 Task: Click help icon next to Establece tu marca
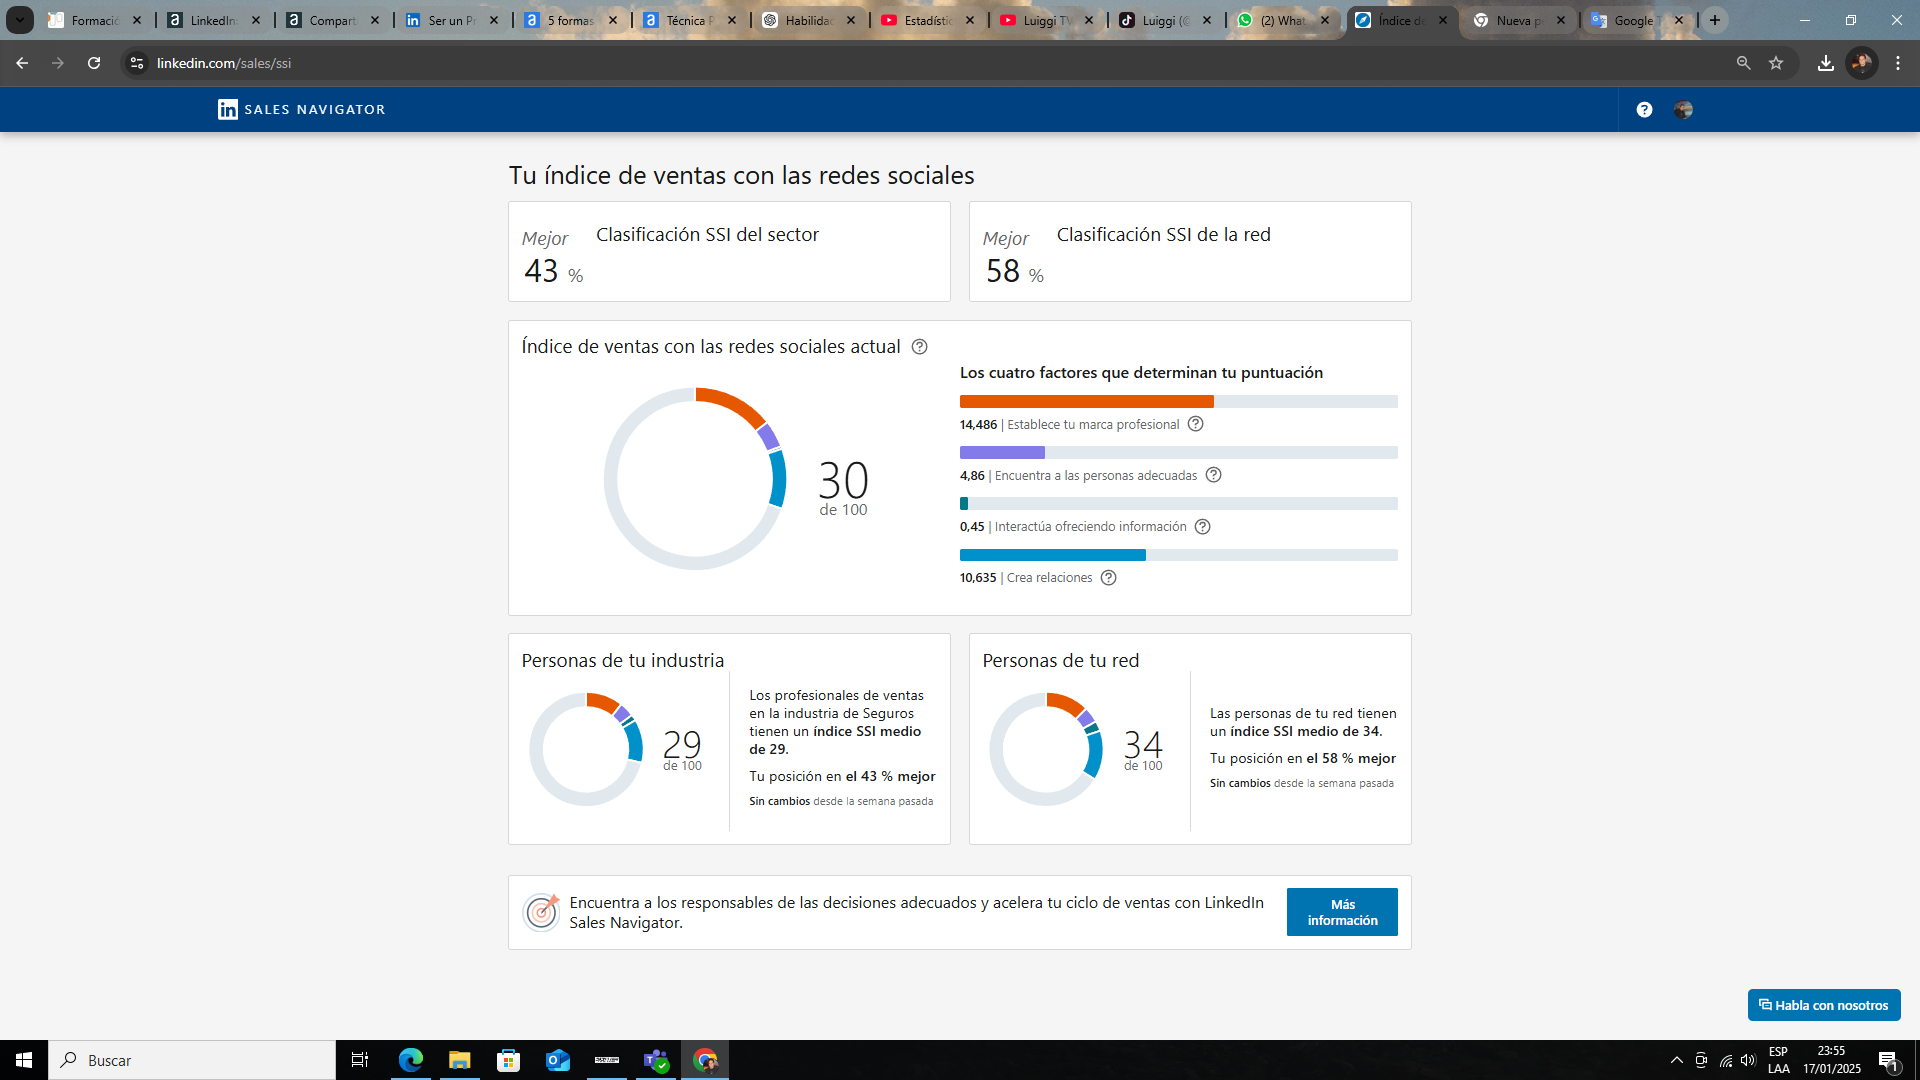tap(1196, 423)
